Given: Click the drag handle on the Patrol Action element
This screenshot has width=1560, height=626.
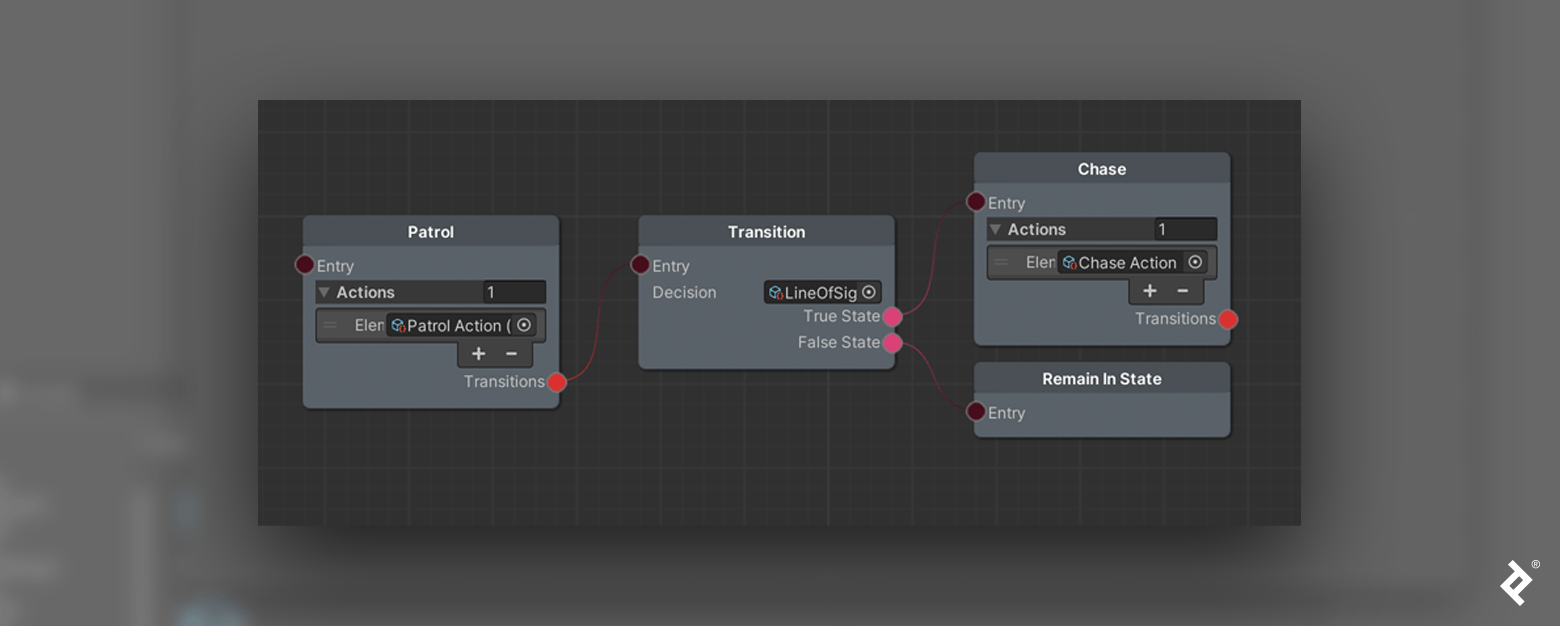Looking at the screenshot, I should (x=330, y=325).
